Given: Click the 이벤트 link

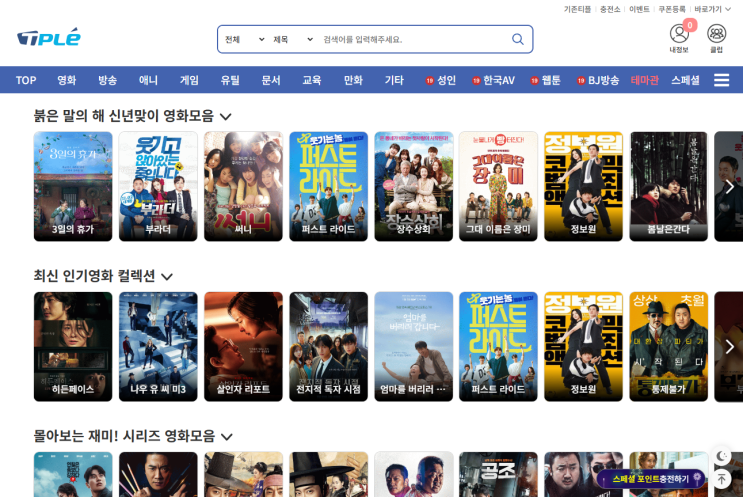Looking at the screenshot, I should click(639, 9).
